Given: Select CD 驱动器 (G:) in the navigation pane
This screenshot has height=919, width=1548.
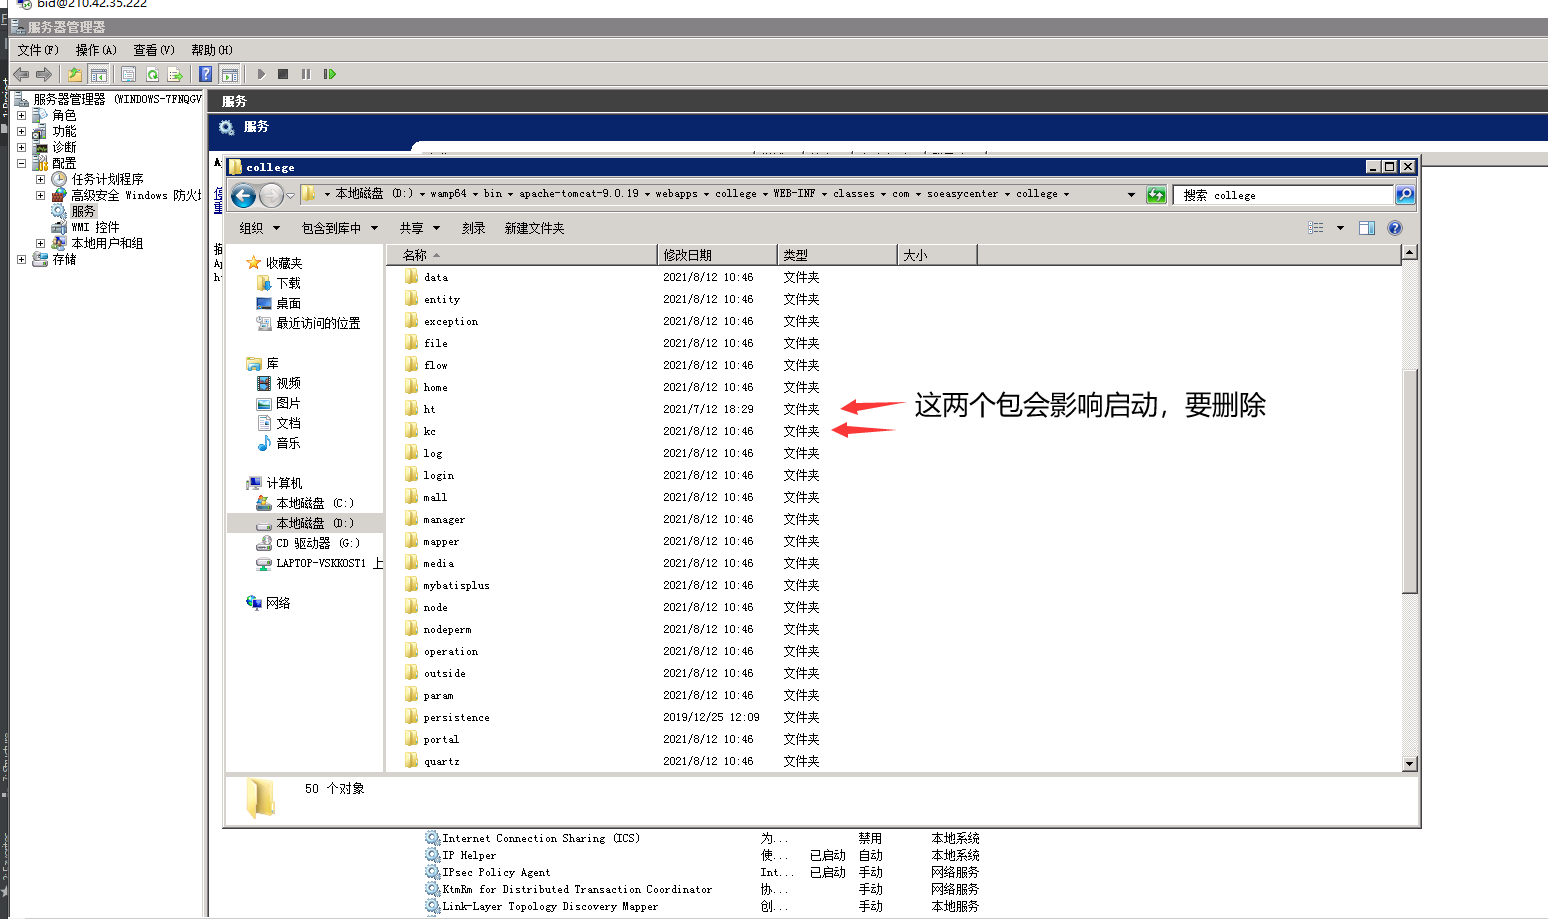Looking at the screenshot, I should 317,543.
